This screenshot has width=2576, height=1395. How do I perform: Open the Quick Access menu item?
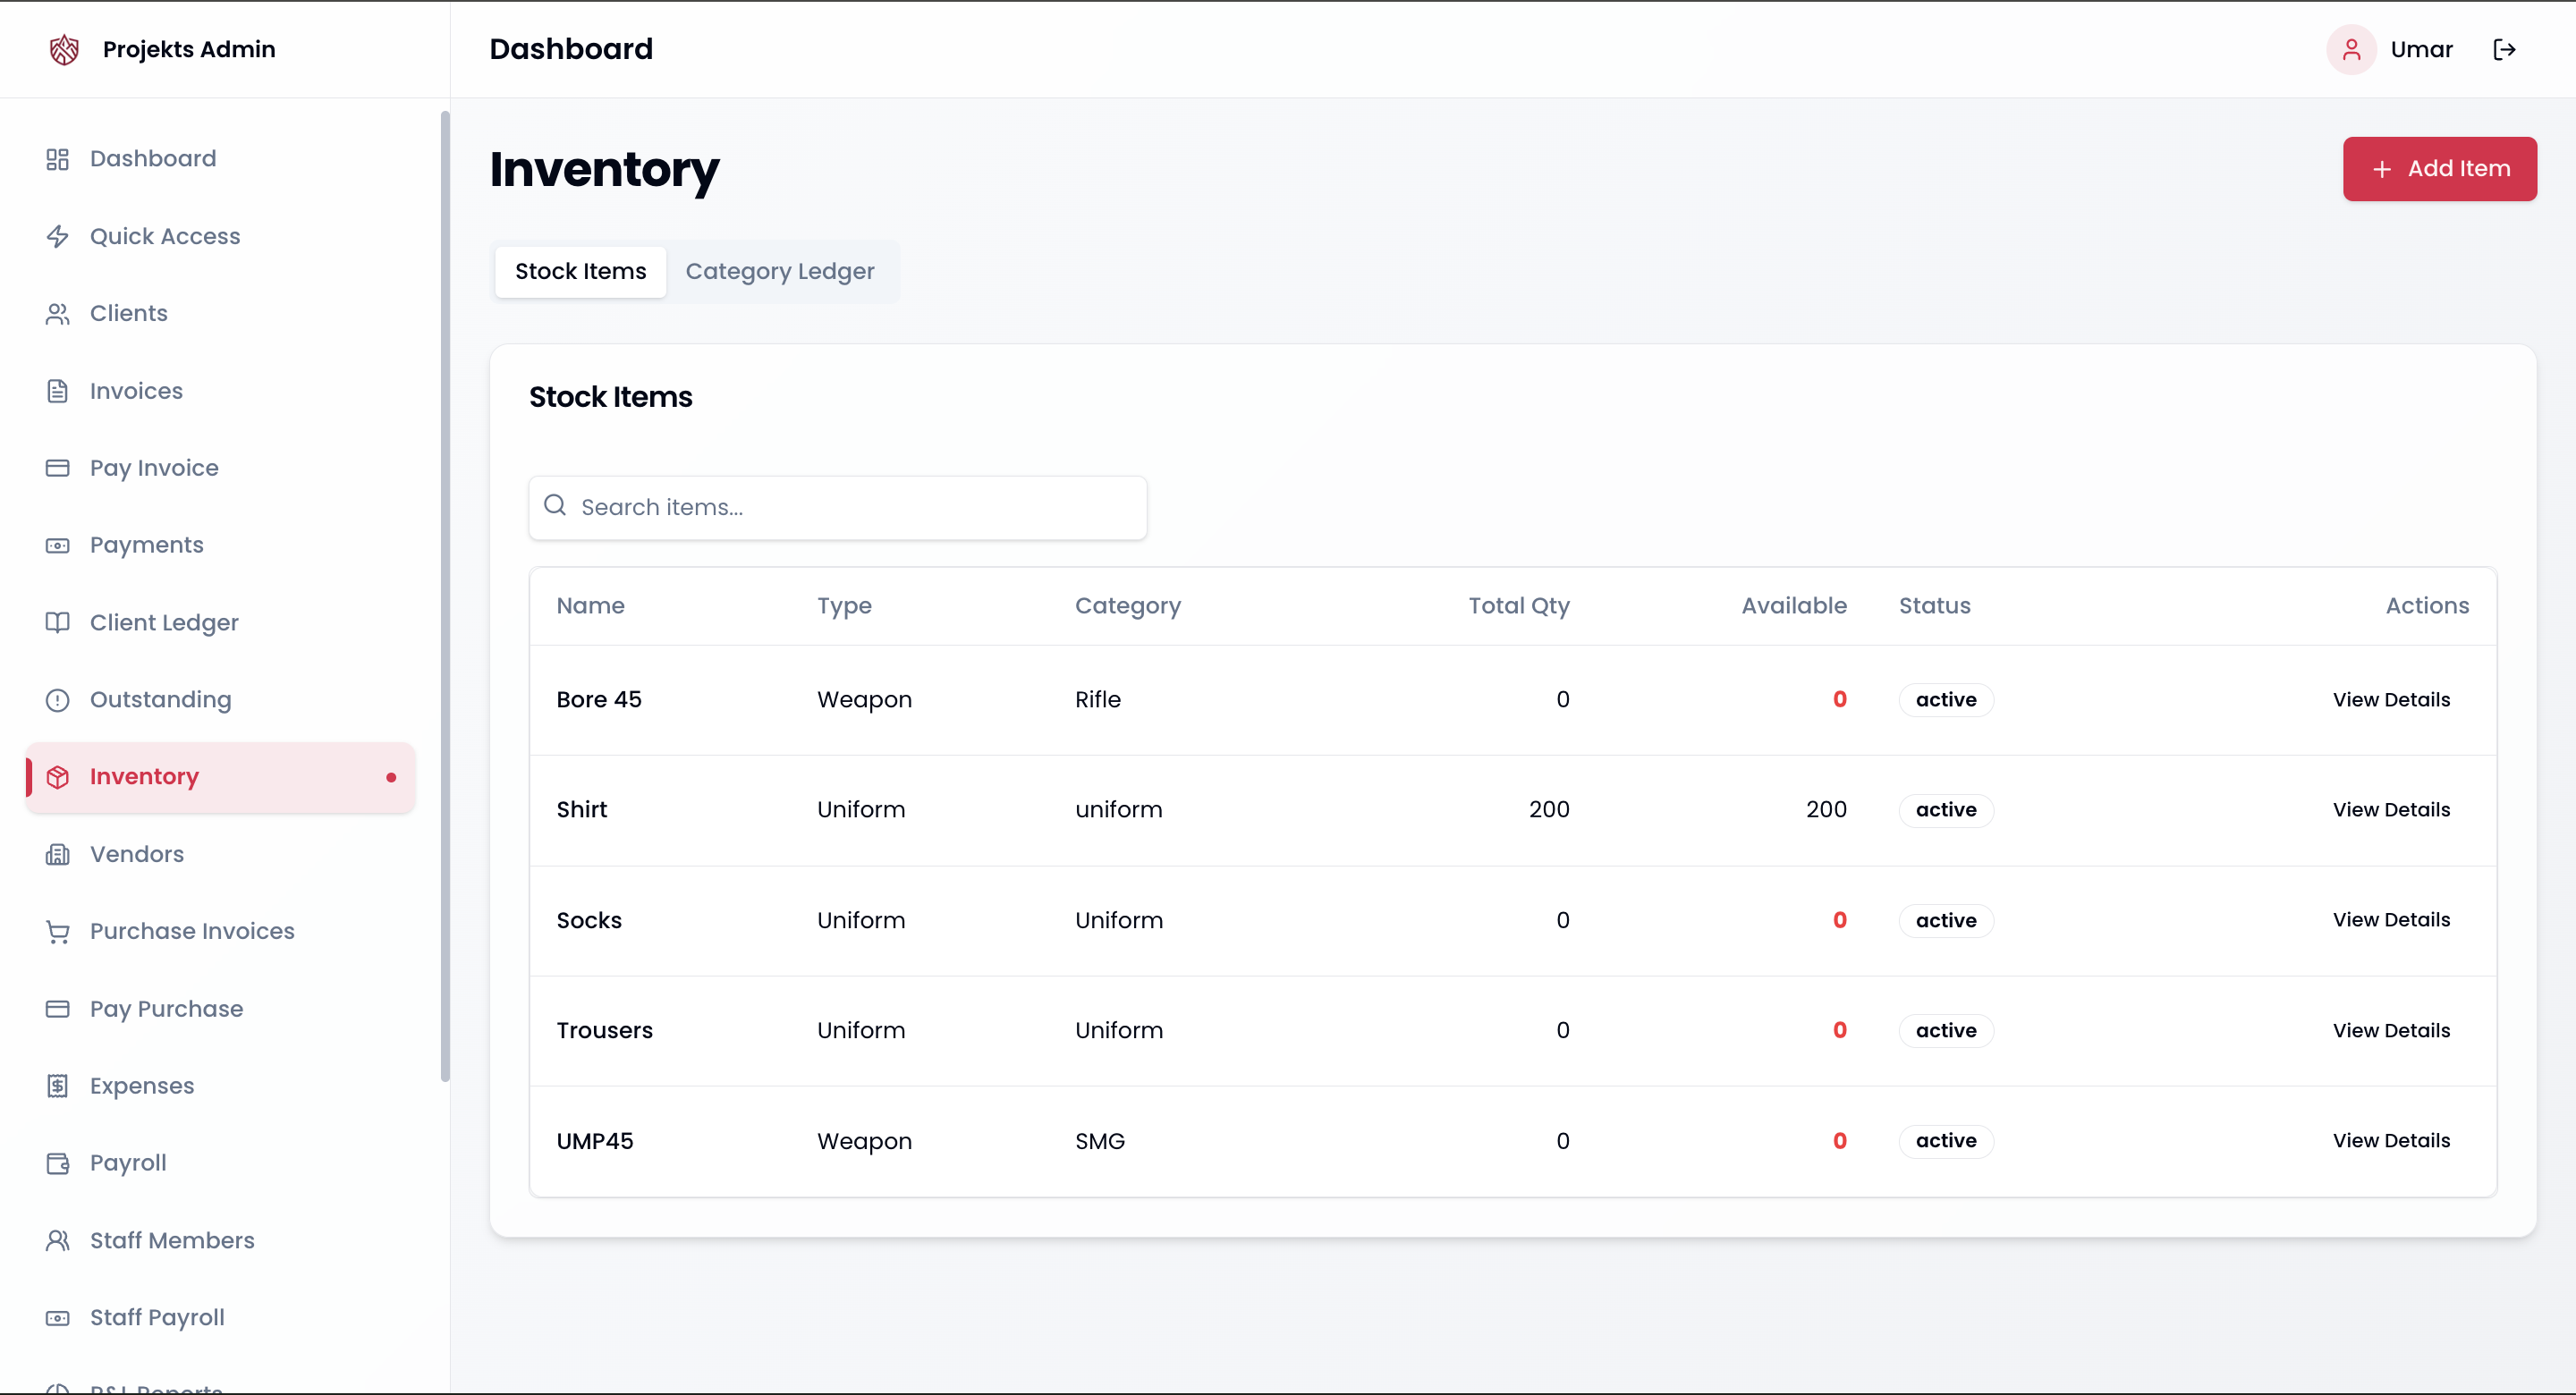click(220, 236)
